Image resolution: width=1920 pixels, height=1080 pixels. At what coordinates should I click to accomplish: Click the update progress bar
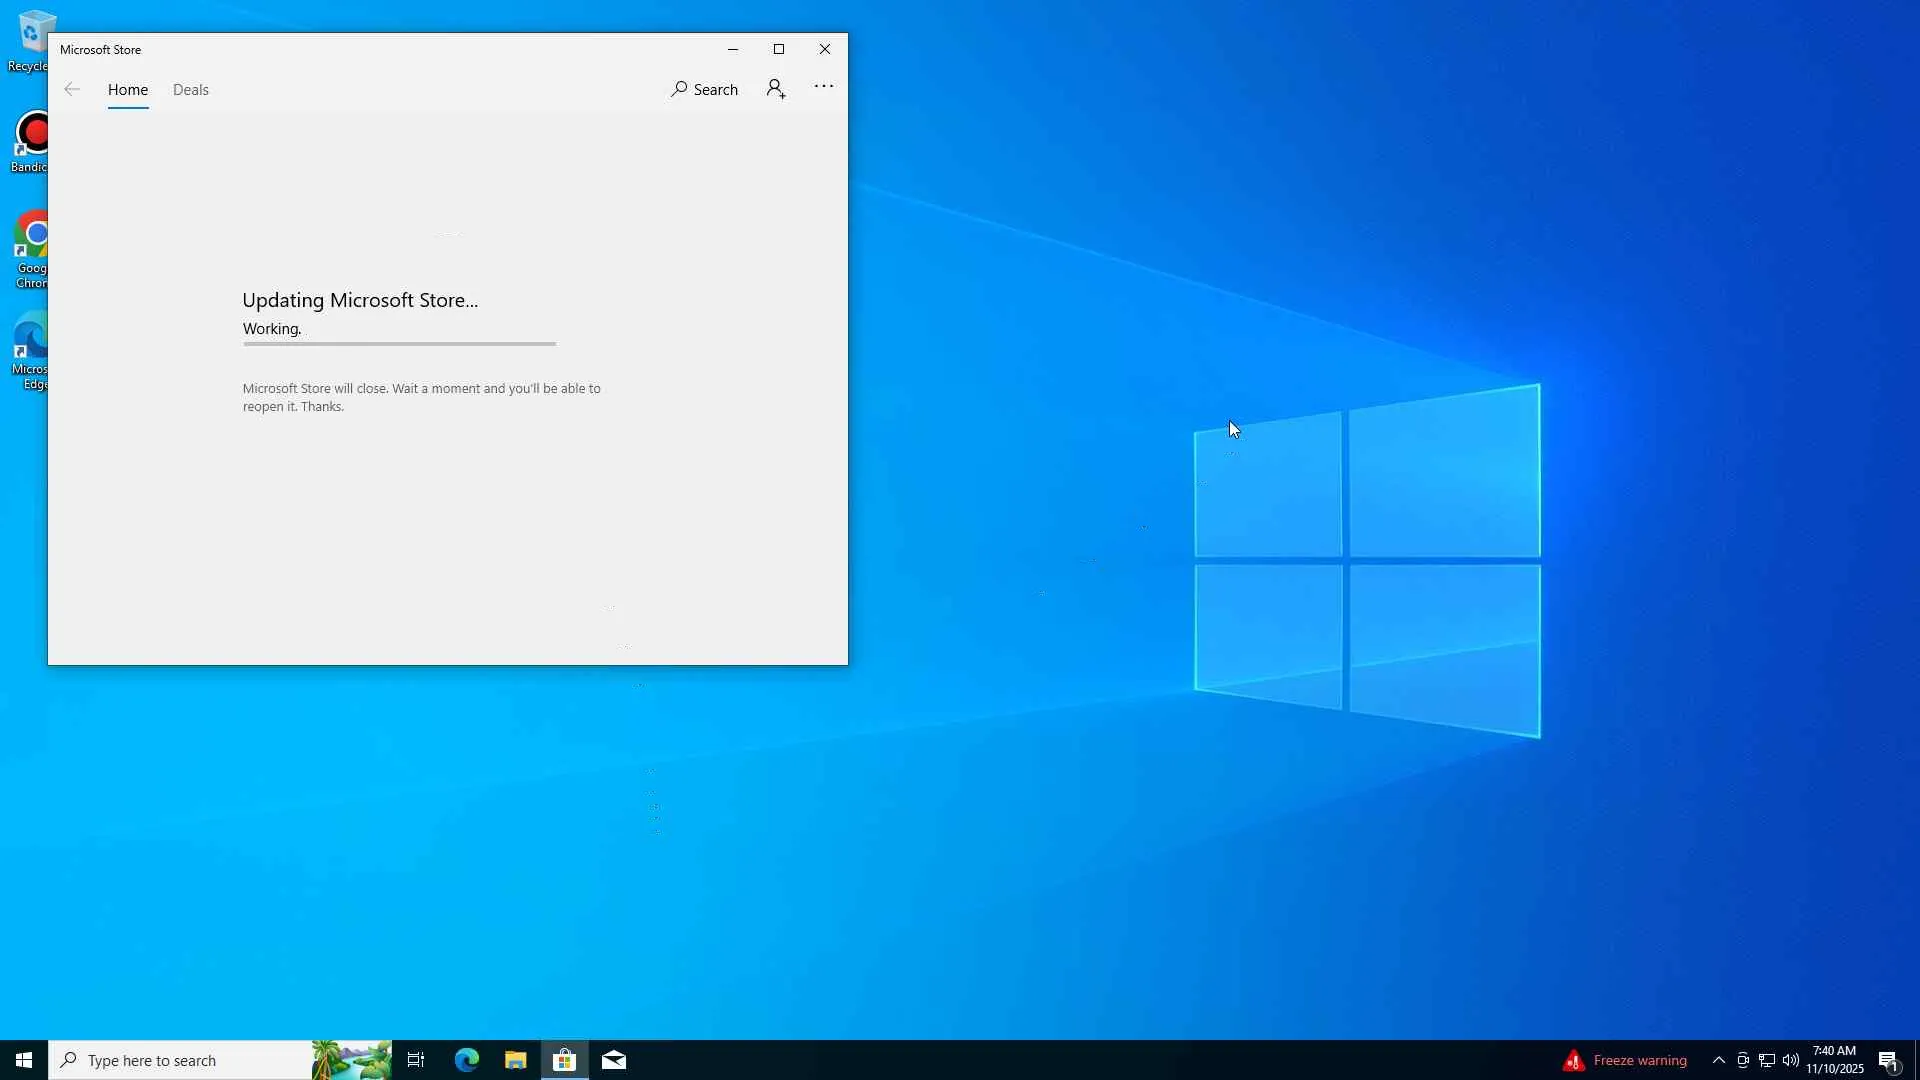399,344
